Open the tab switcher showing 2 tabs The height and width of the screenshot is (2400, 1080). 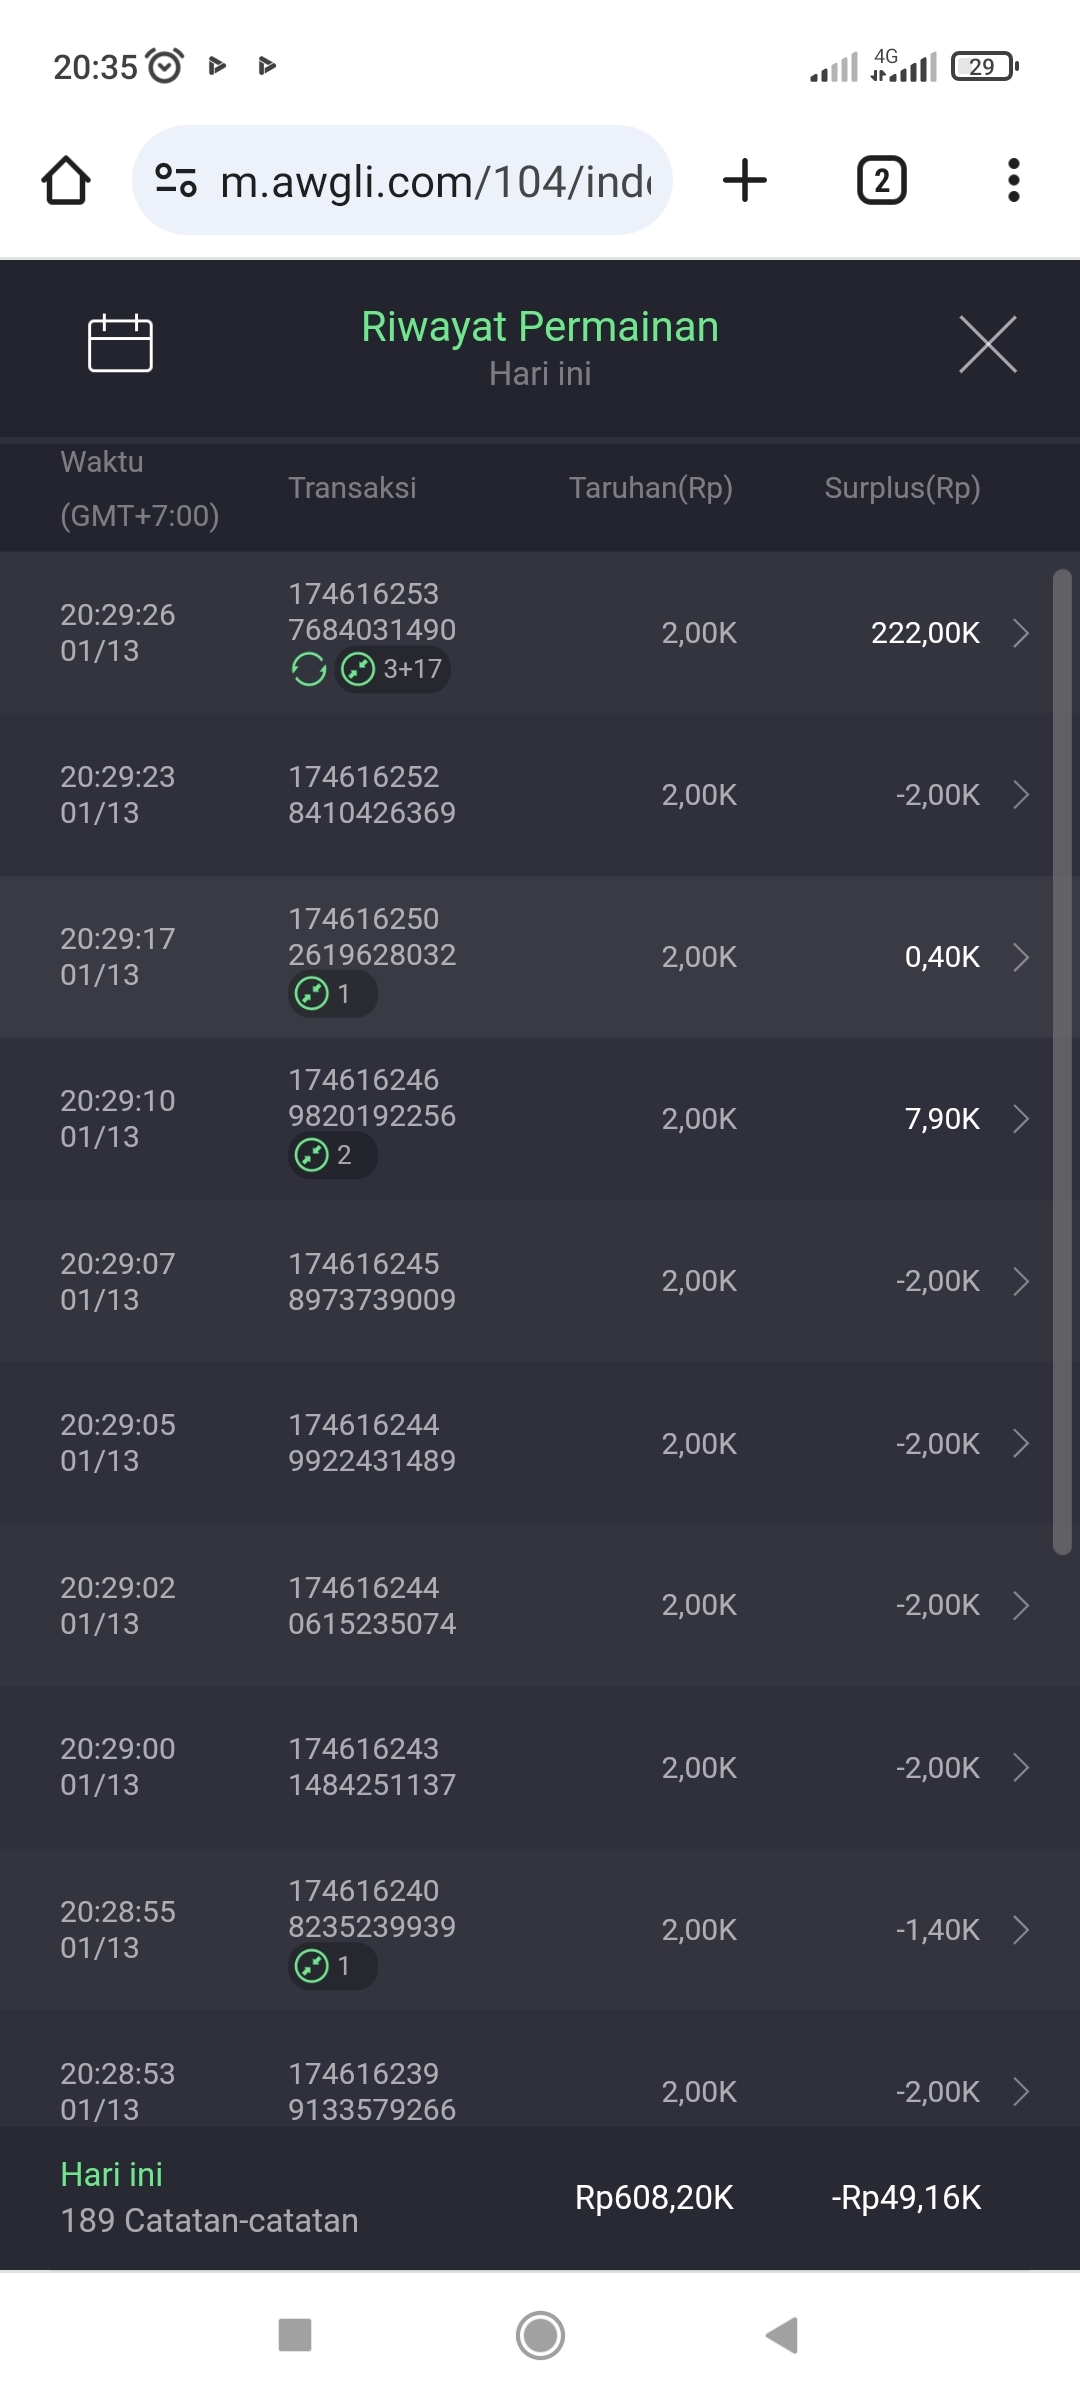(881, 181)
